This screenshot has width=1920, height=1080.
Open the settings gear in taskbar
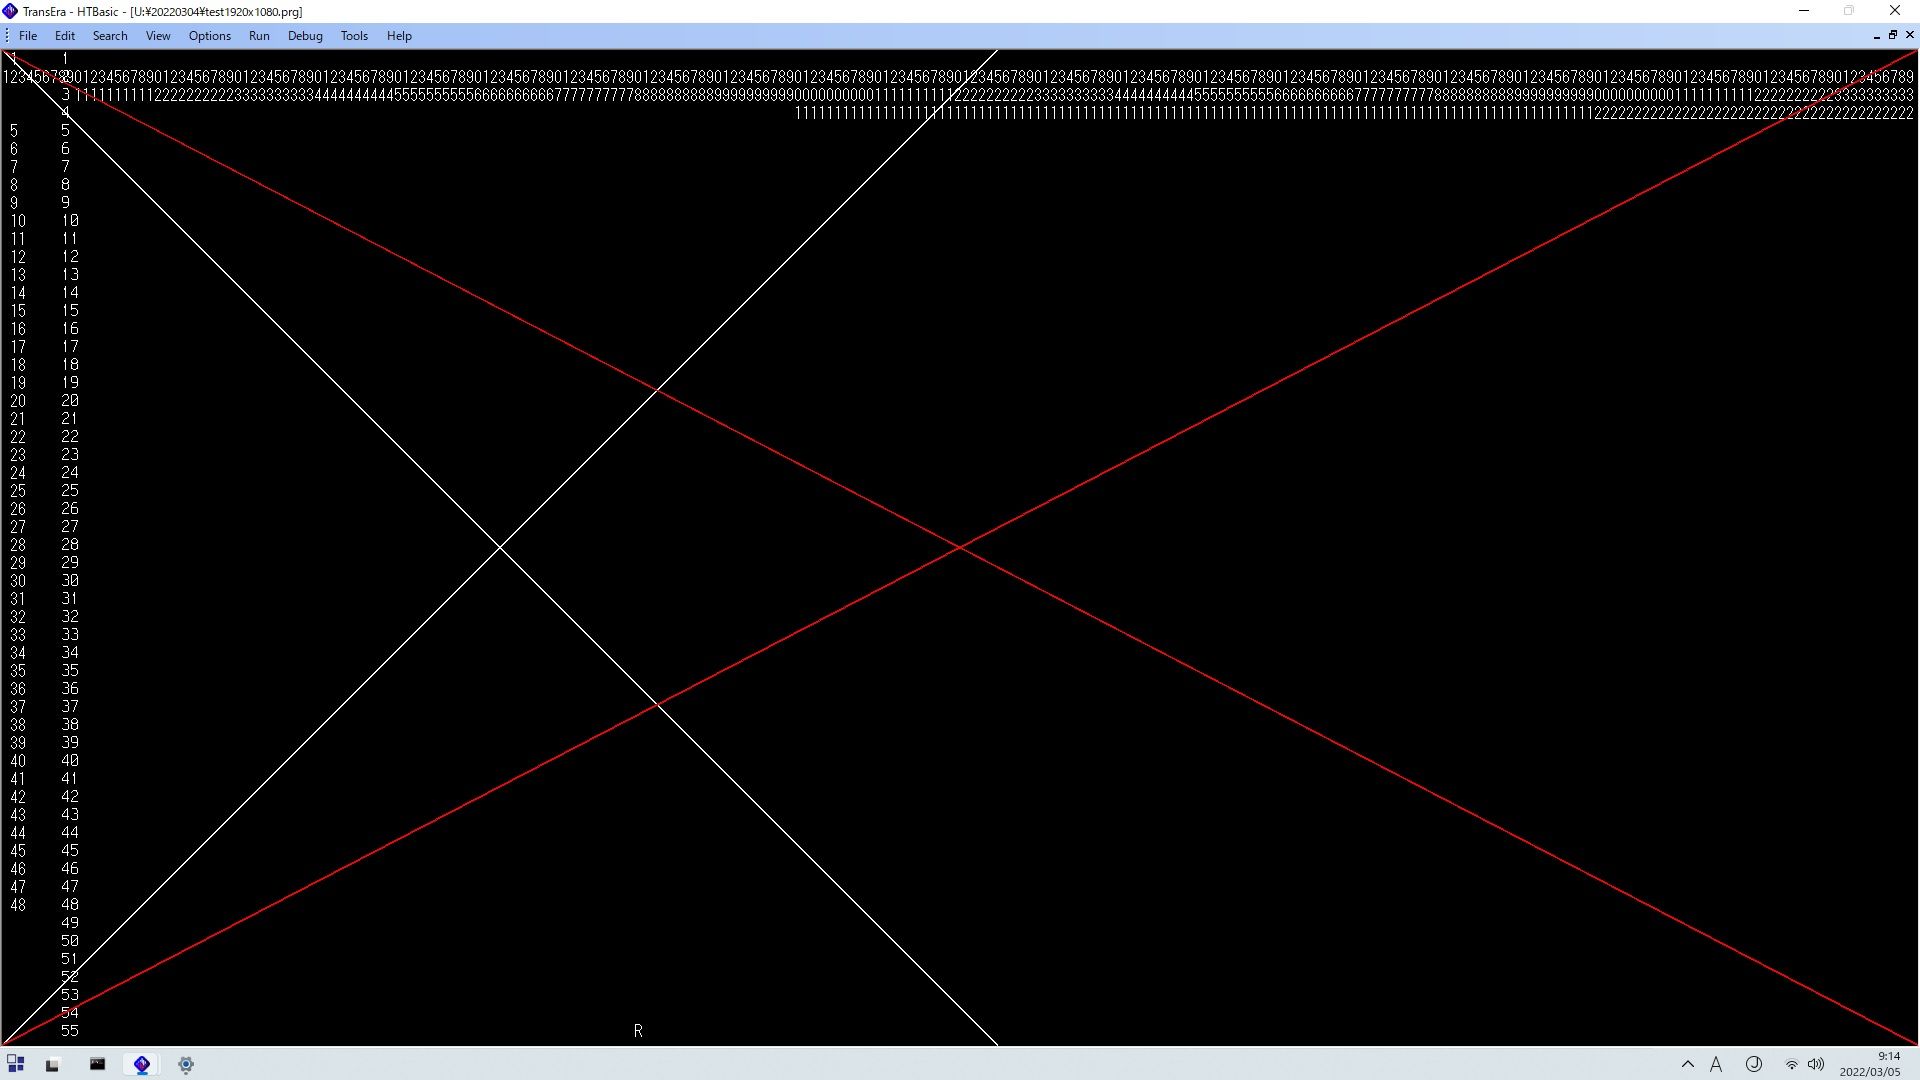[x=186, y=1064]
